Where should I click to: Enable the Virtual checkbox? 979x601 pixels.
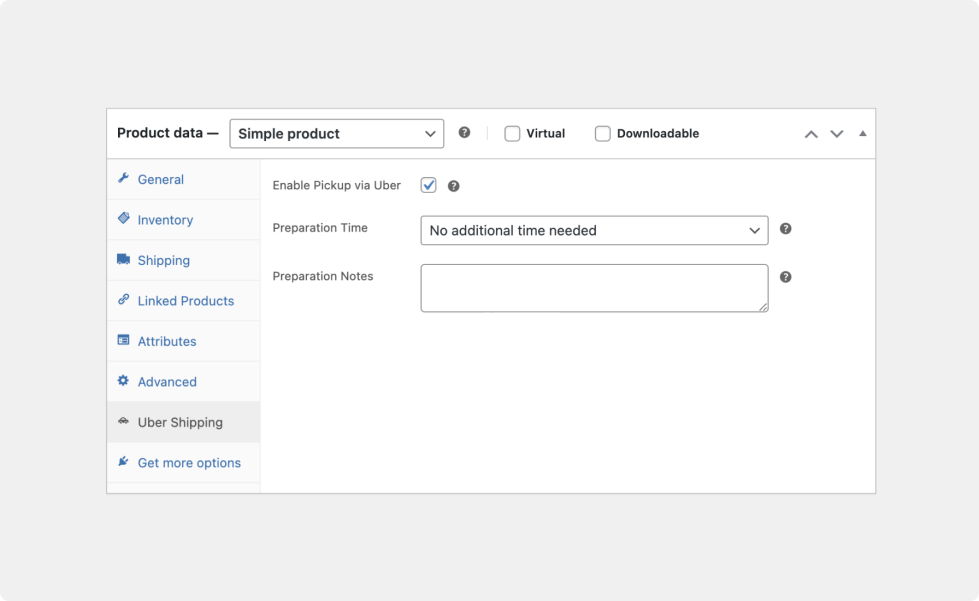click(x=512, y=134)
